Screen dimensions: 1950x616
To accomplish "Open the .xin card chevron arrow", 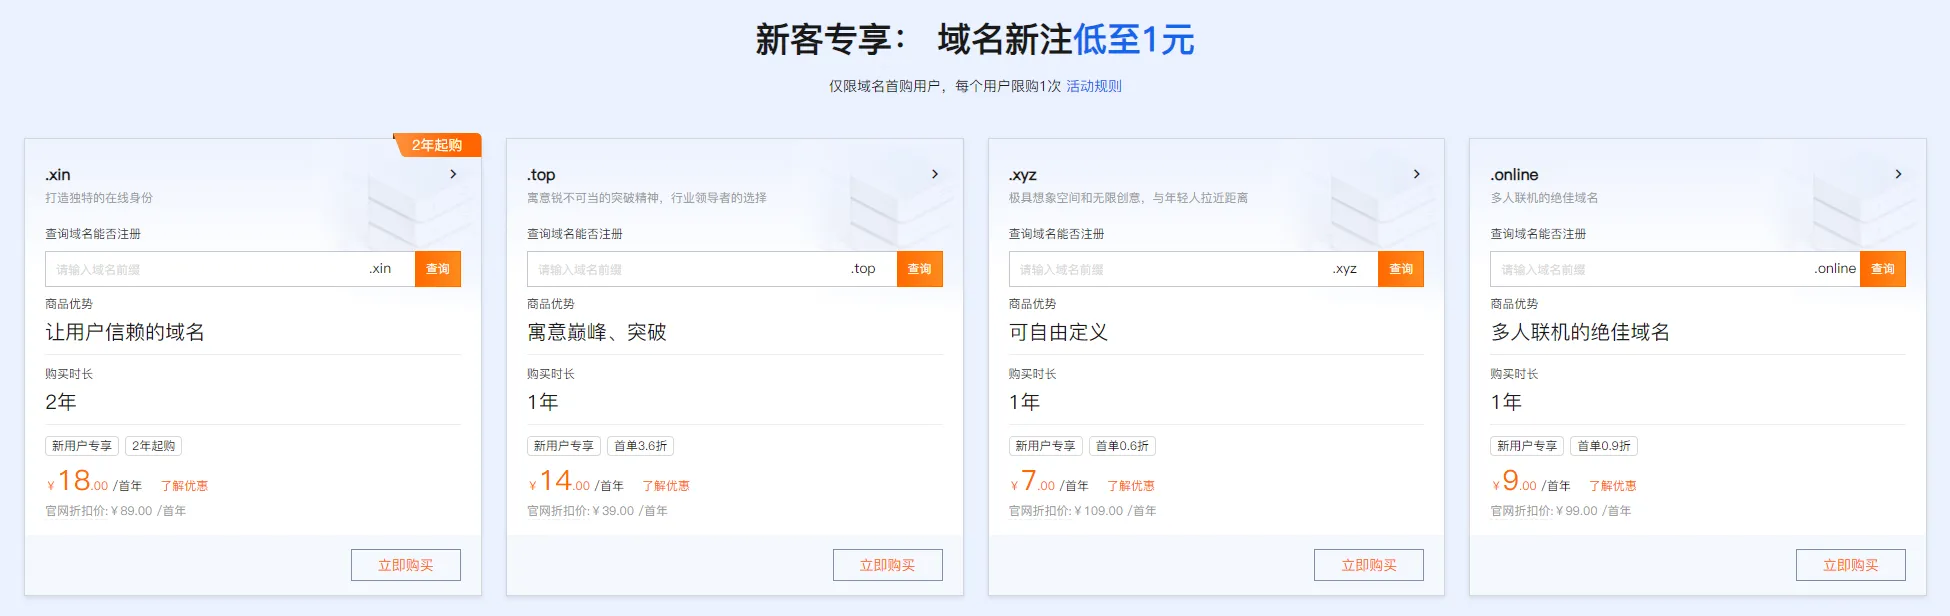I will [453, 174].
